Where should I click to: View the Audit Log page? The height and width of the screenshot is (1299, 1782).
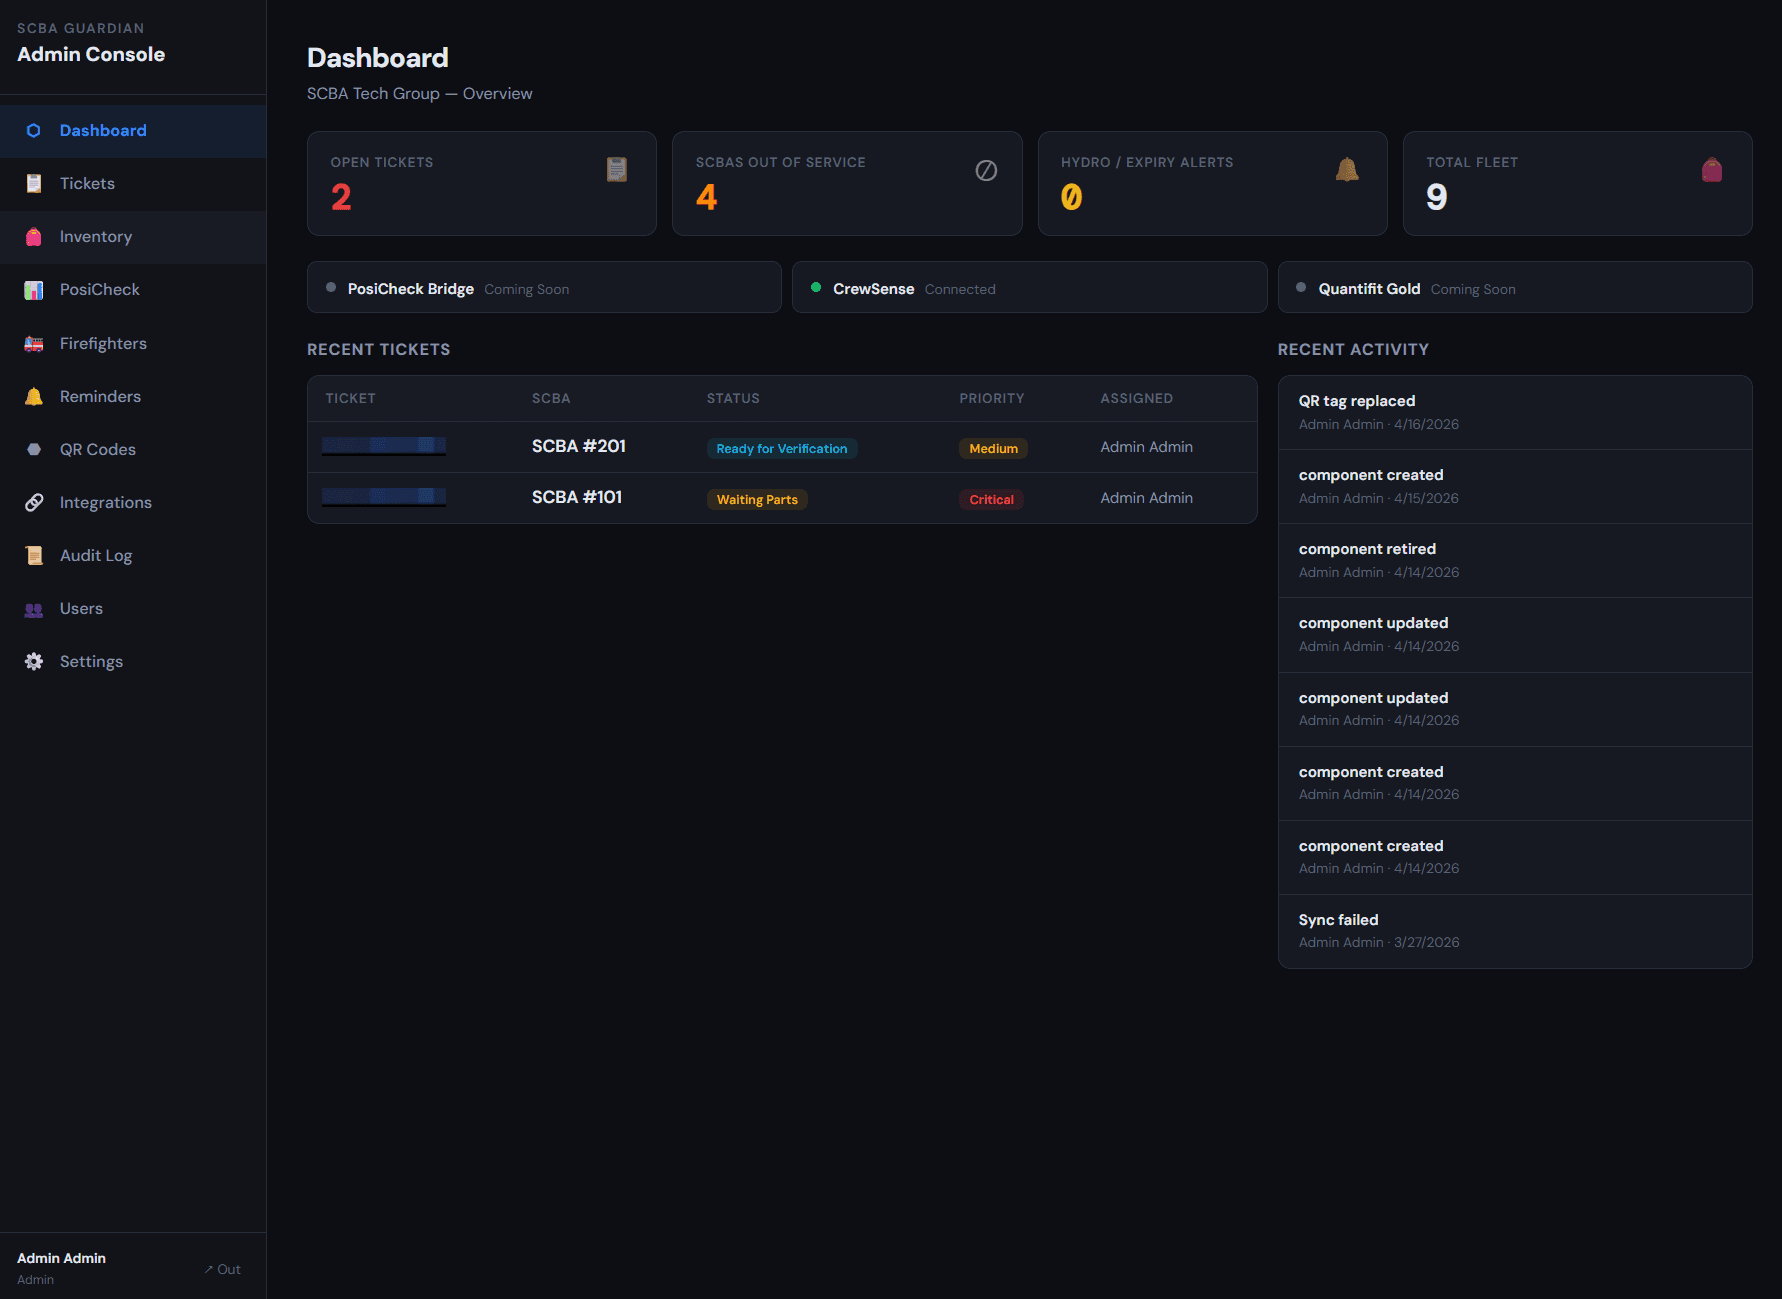[x=133, y=556]
